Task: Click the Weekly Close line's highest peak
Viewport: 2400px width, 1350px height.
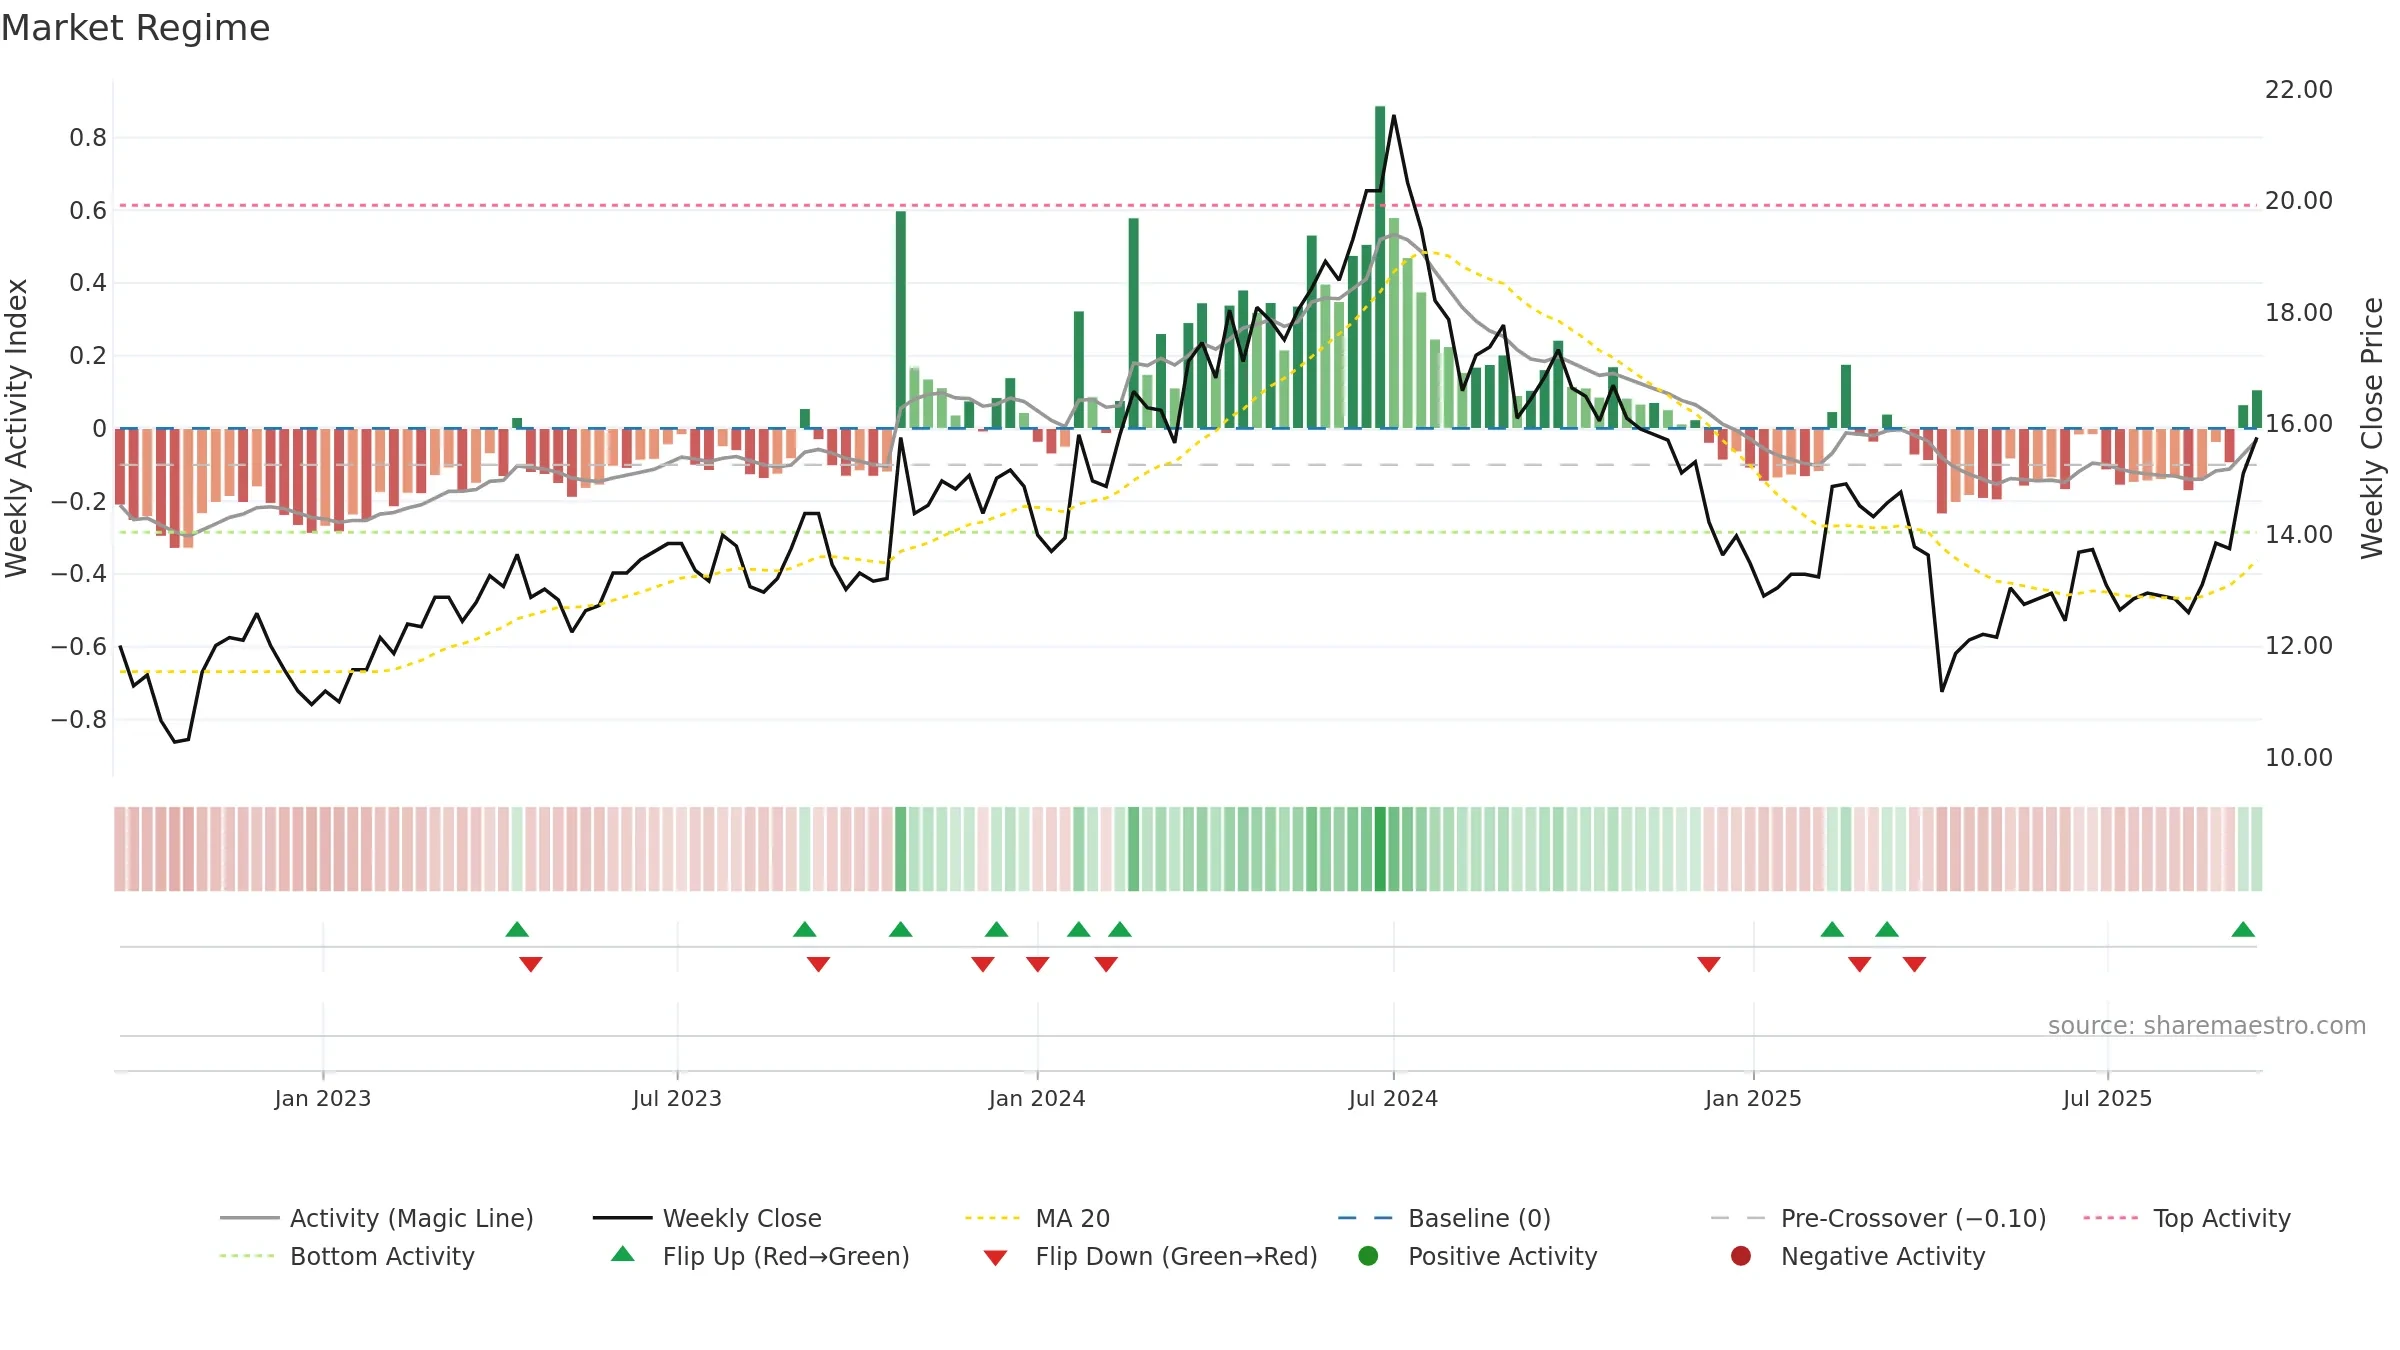Action: pos(1394,116)
